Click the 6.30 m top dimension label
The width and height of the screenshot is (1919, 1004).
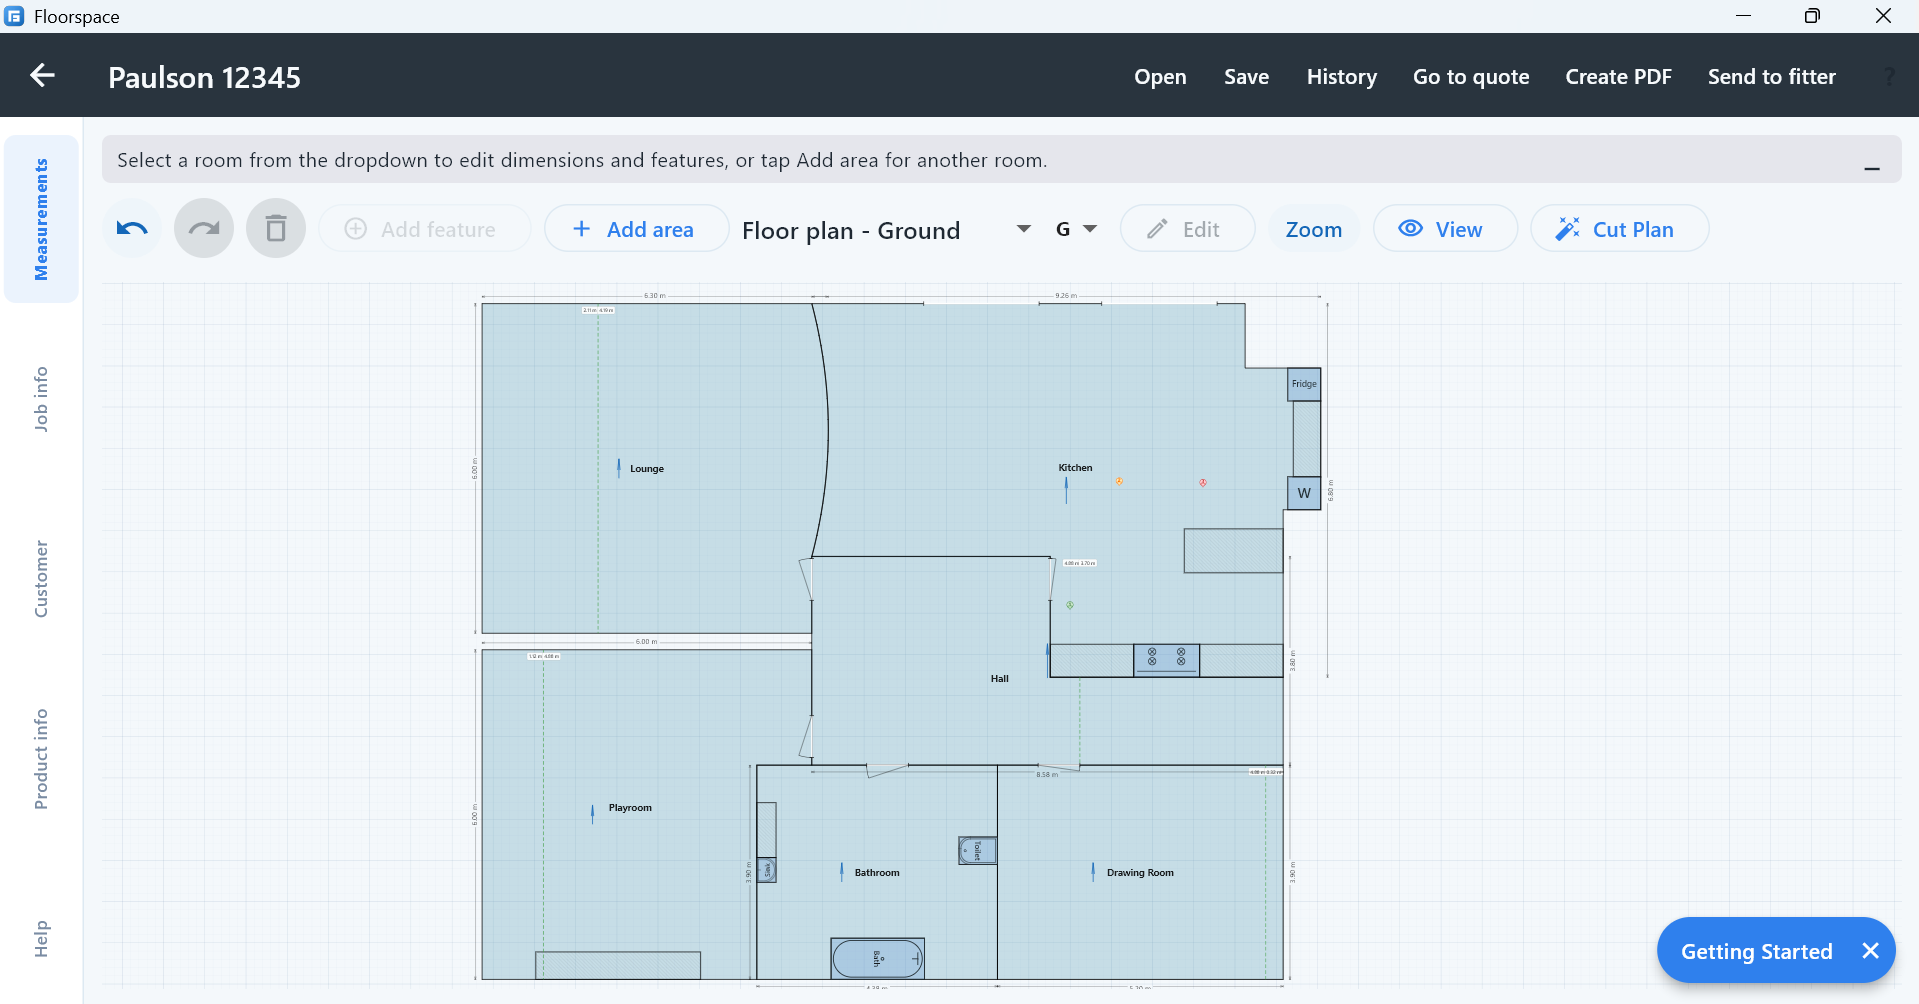point(654,296)
